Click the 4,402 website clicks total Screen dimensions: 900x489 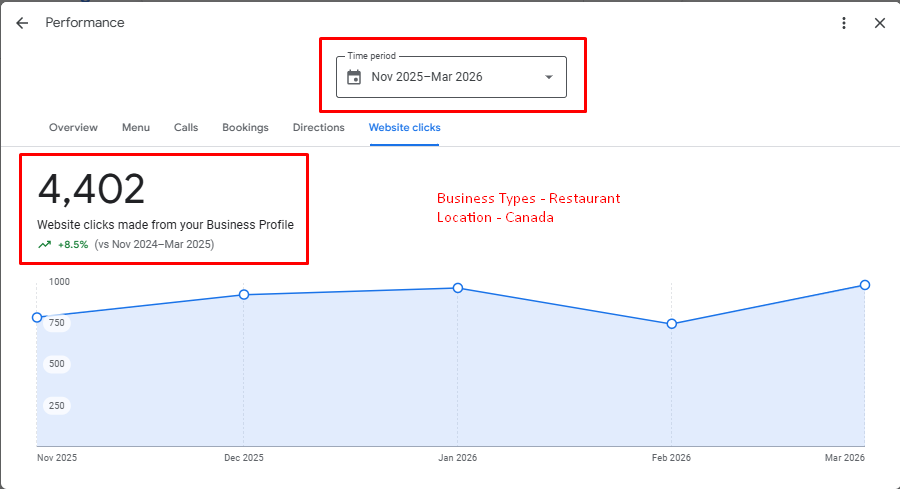tap(91, 190)
